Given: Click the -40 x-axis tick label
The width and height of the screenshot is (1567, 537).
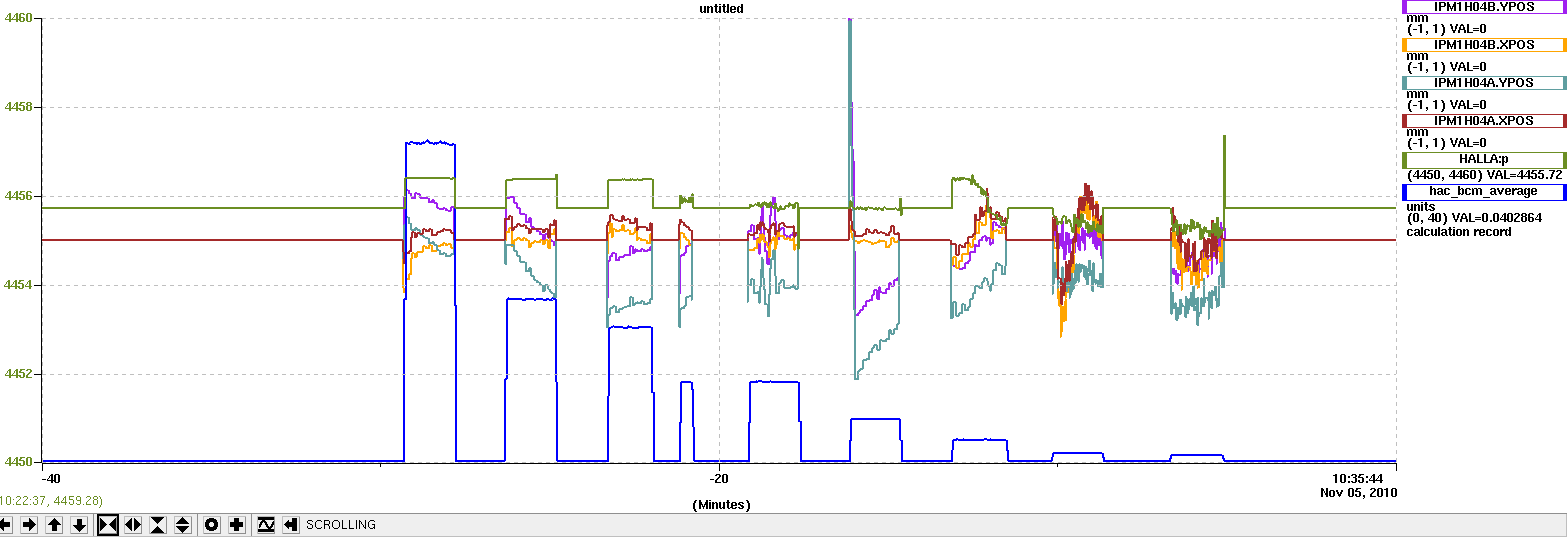Looking at the screenshot, I should click(51, 478).
